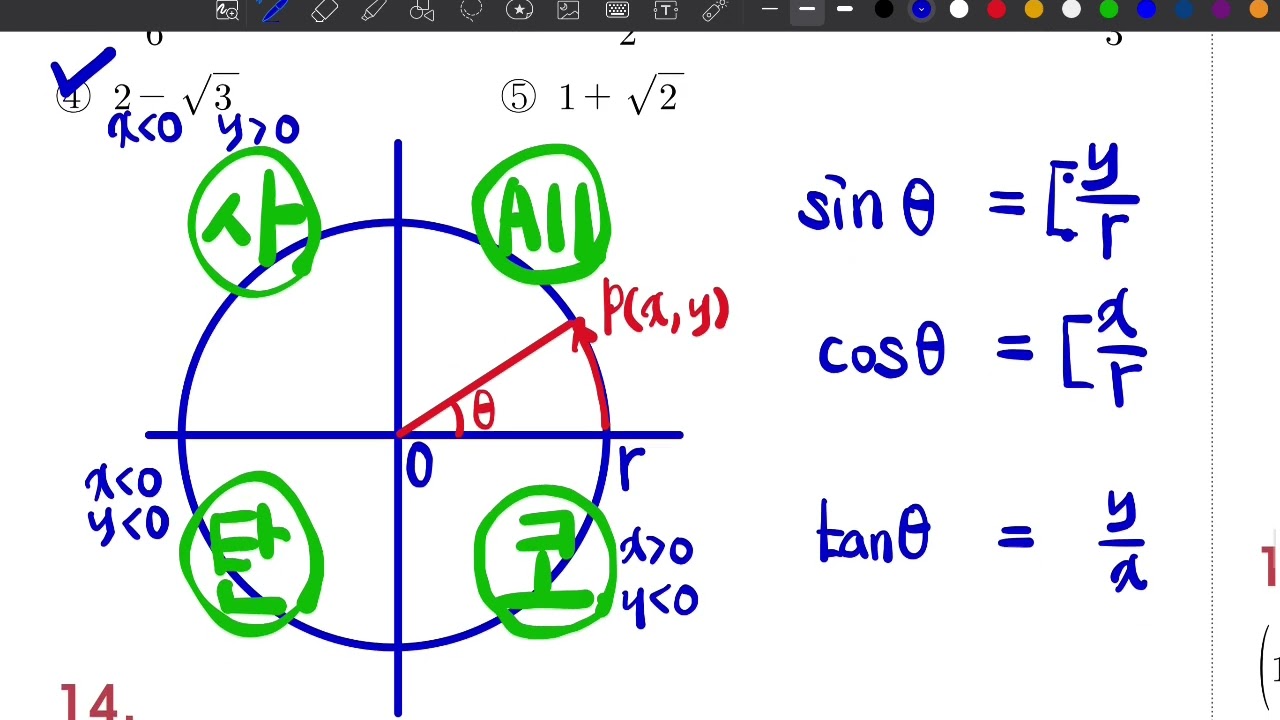Switch to keyboard typing tool
This screenshot has width=1280, height=720.
(x=617, y=10)
